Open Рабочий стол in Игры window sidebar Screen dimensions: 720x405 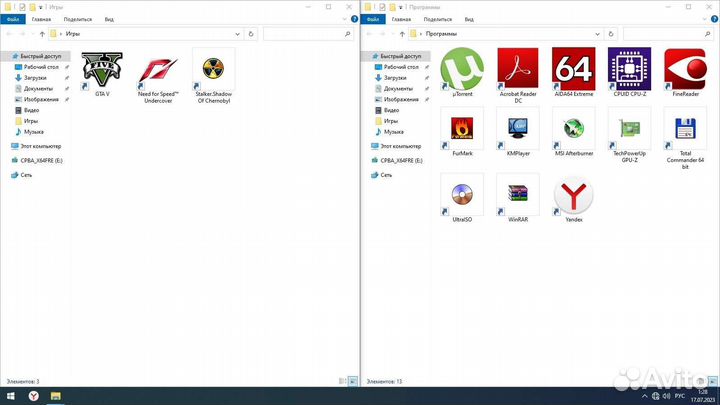point(41,67)
